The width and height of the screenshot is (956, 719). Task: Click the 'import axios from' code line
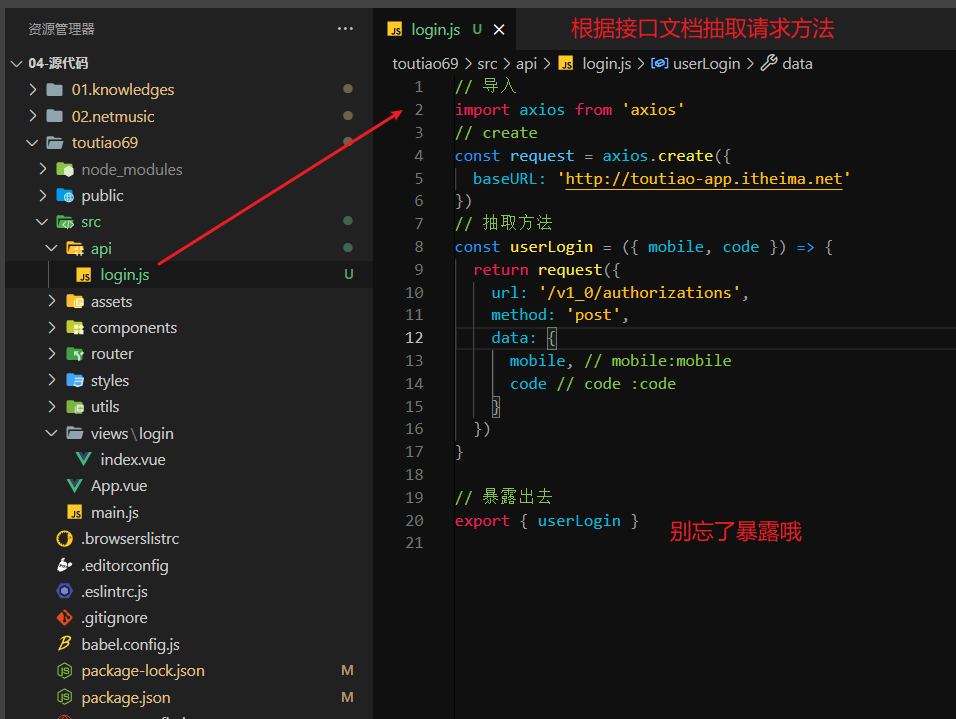pyautogui.click(x=569, y=110)
